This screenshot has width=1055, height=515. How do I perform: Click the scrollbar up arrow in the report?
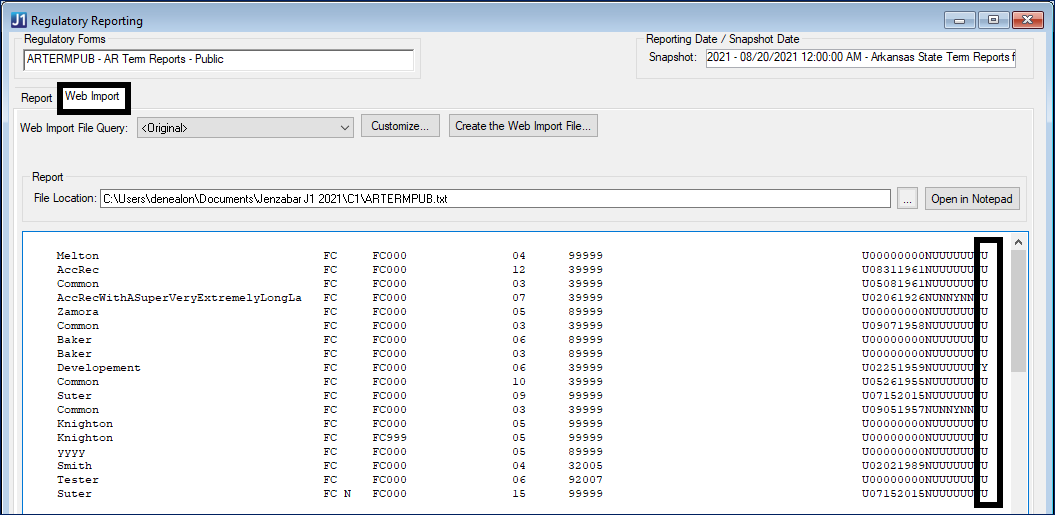1018,242
